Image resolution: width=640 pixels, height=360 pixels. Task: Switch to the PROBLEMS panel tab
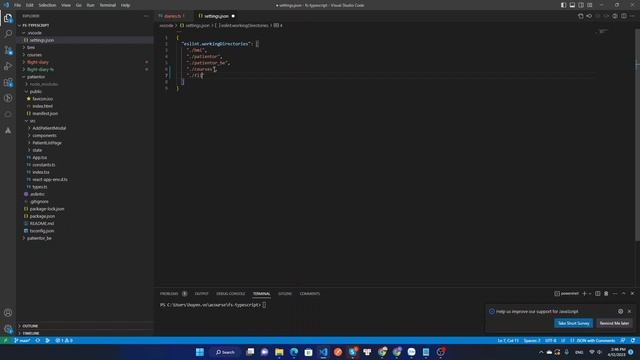pos(169,293)
